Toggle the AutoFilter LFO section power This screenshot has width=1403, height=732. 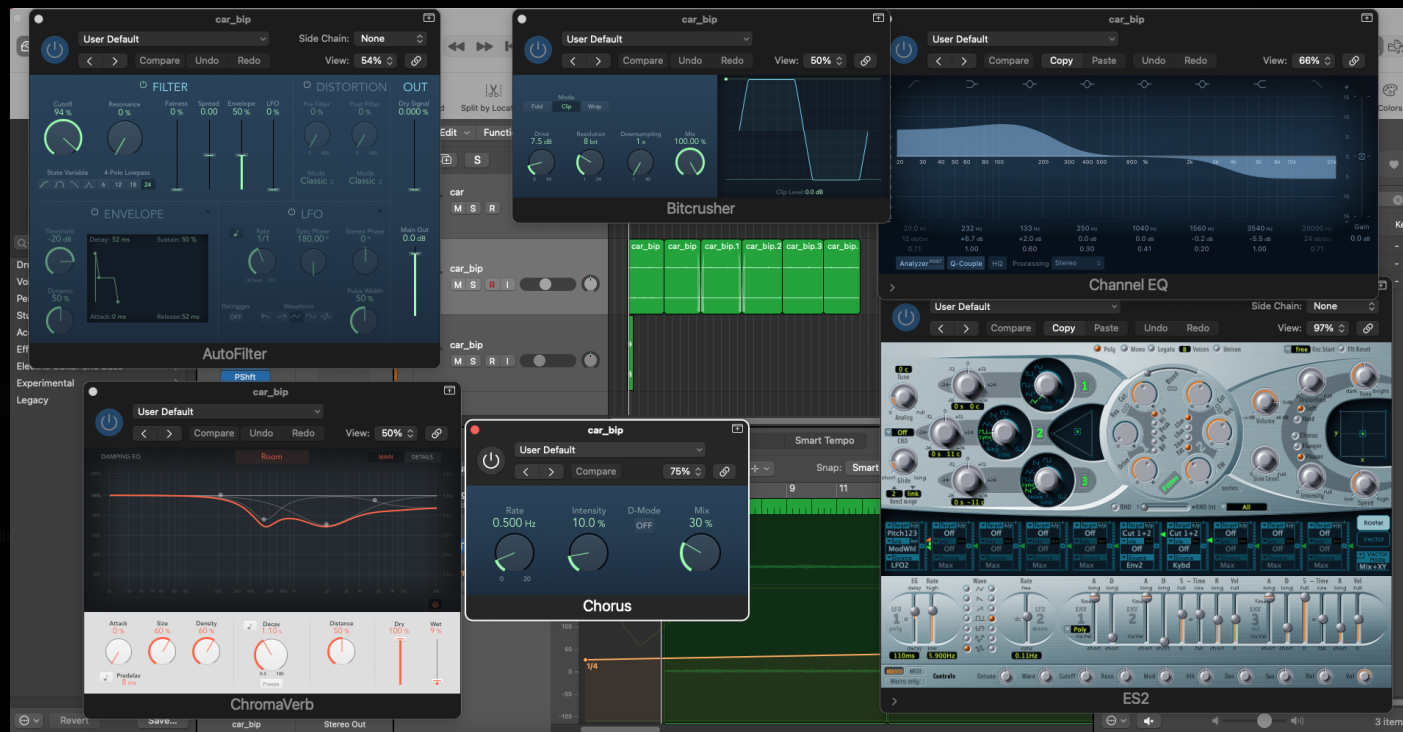292,213
